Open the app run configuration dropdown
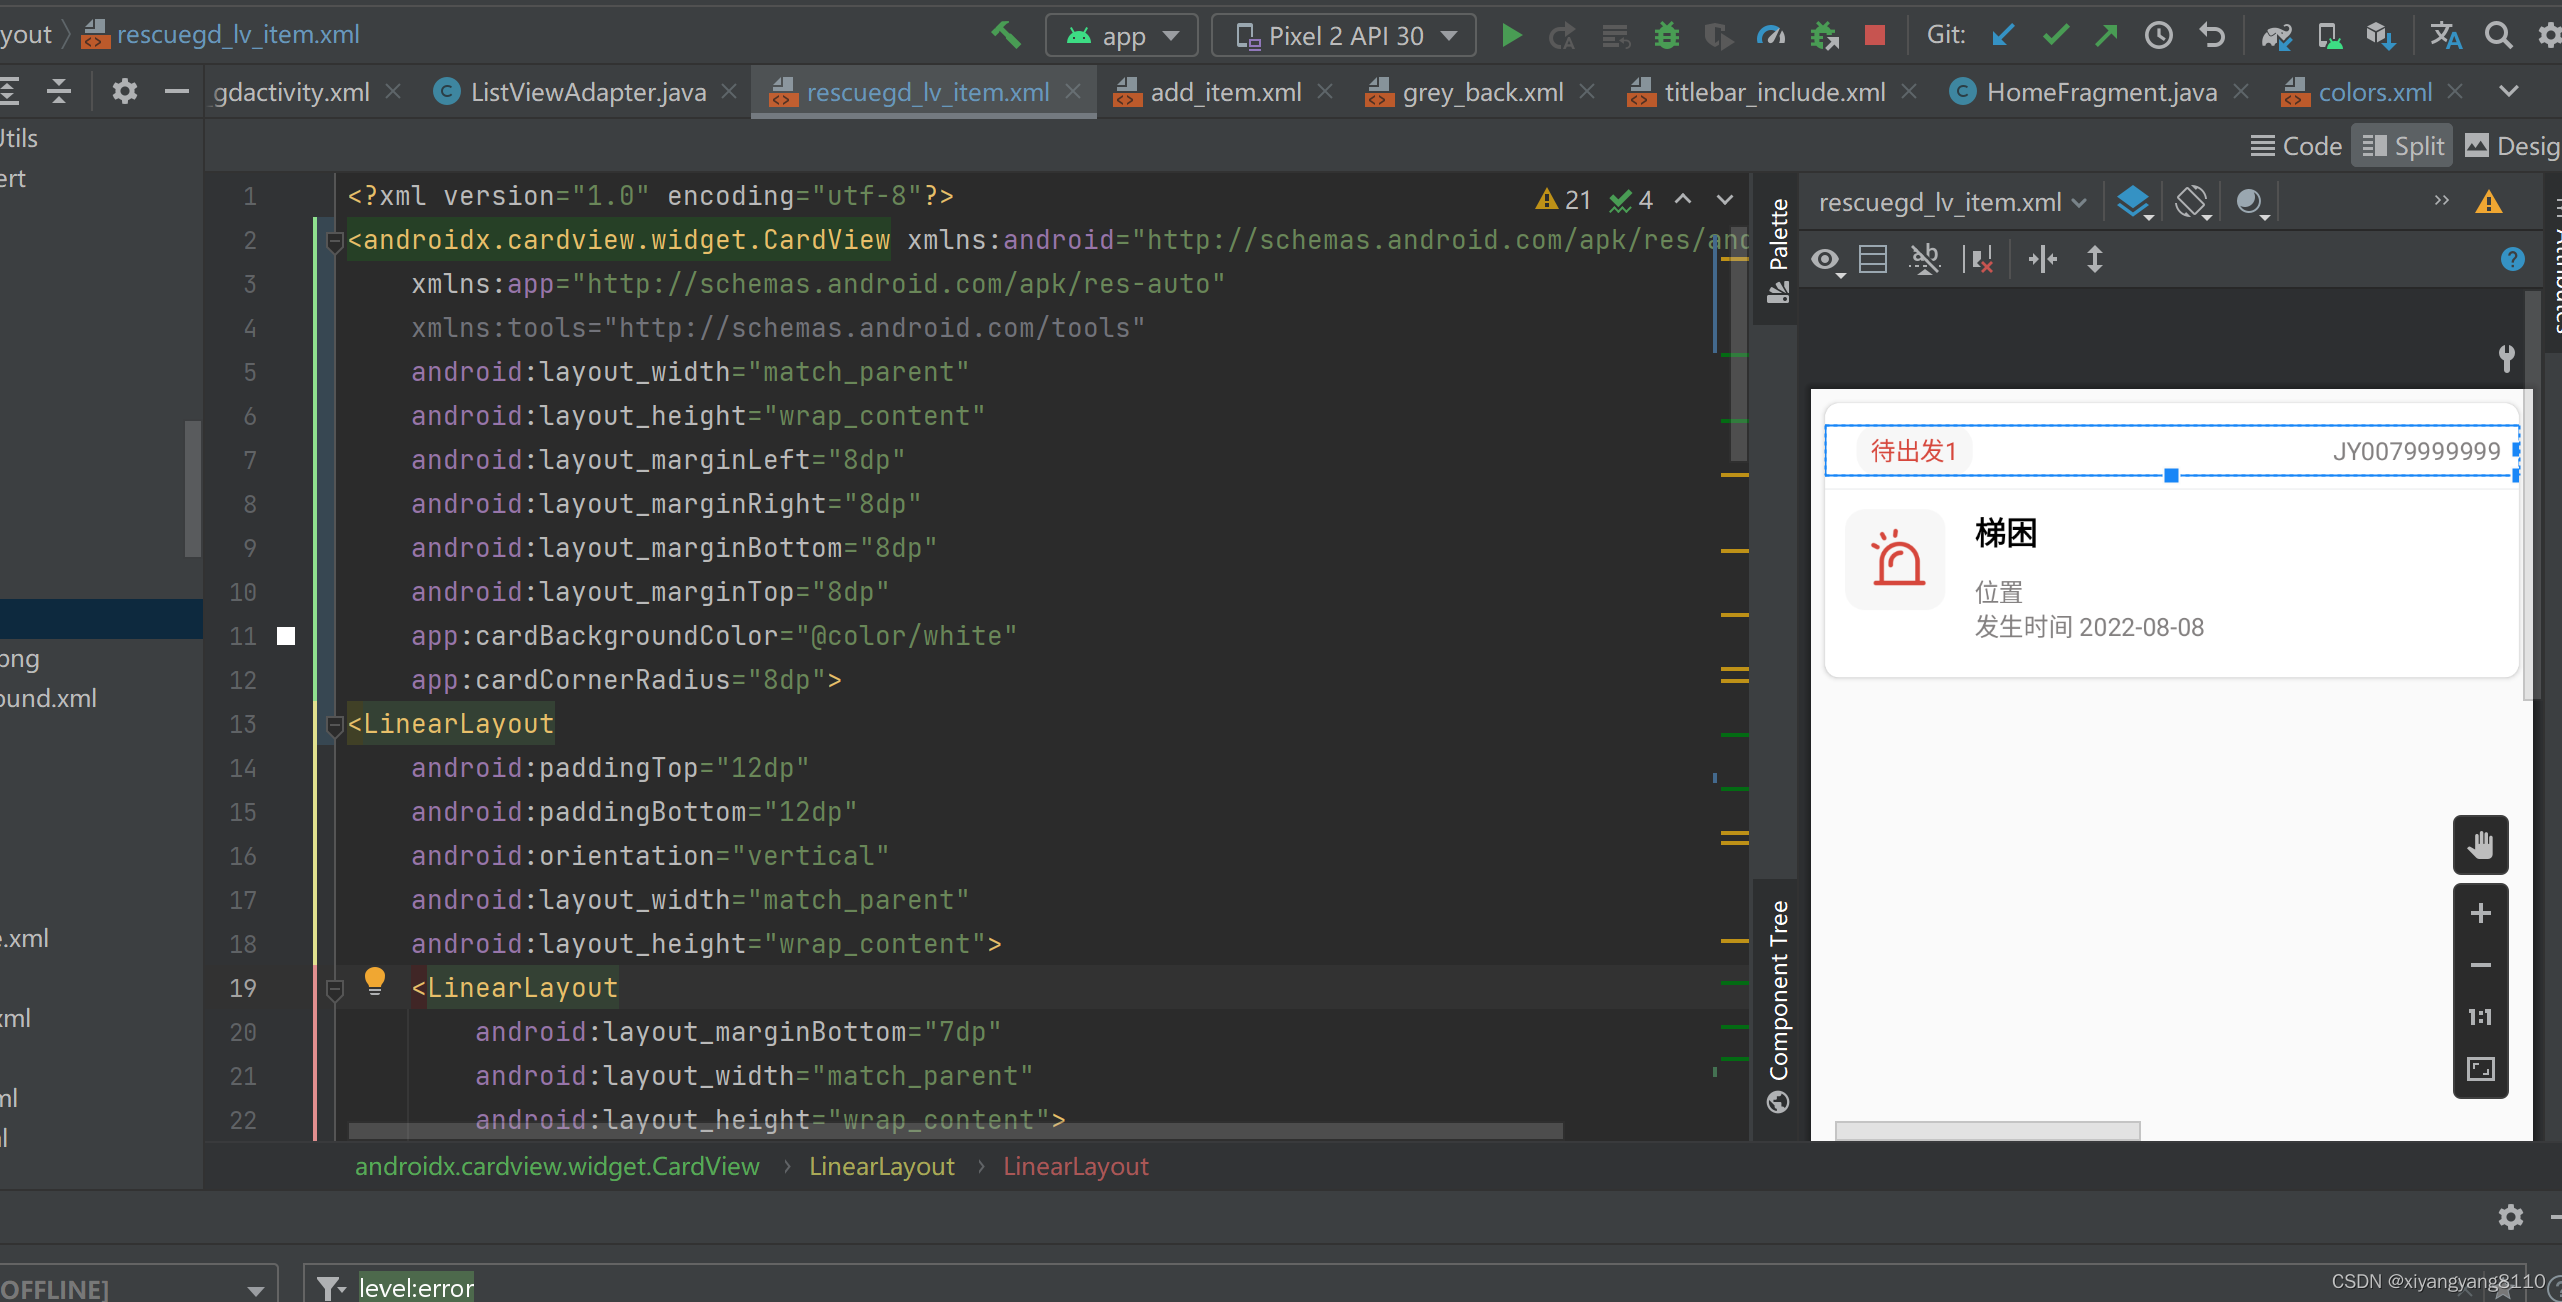This screenshot has height=1302, width=2562. [x=1121, y=36]
